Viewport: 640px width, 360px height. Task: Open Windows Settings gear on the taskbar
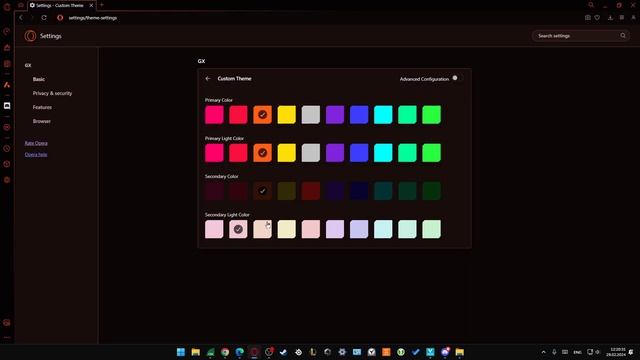[342, 352]
